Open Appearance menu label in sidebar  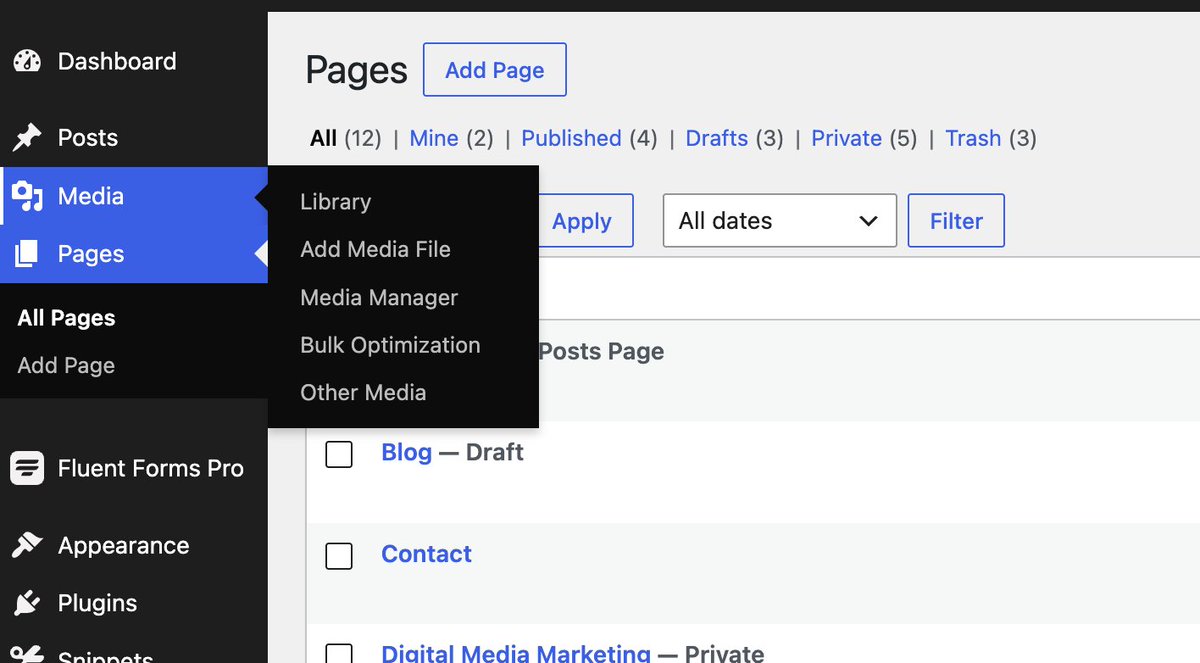click(x=124, y=545)
